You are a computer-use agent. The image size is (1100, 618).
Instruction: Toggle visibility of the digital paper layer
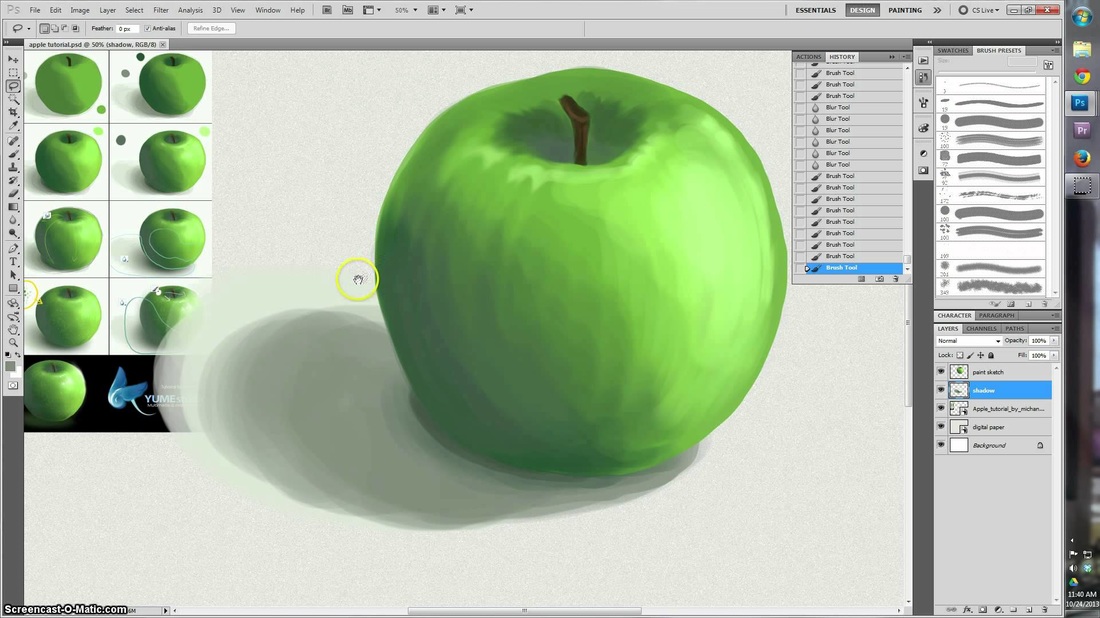pos(940,427)
